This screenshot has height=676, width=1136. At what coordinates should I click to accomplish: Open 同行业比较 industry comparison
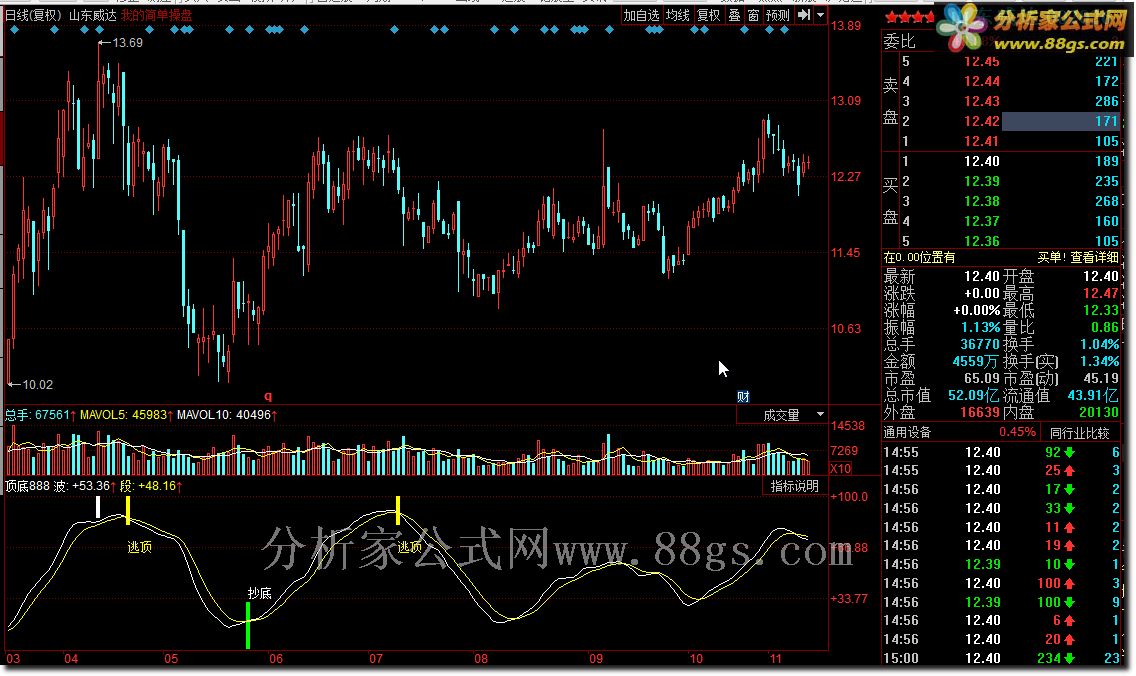[1079, 433]
